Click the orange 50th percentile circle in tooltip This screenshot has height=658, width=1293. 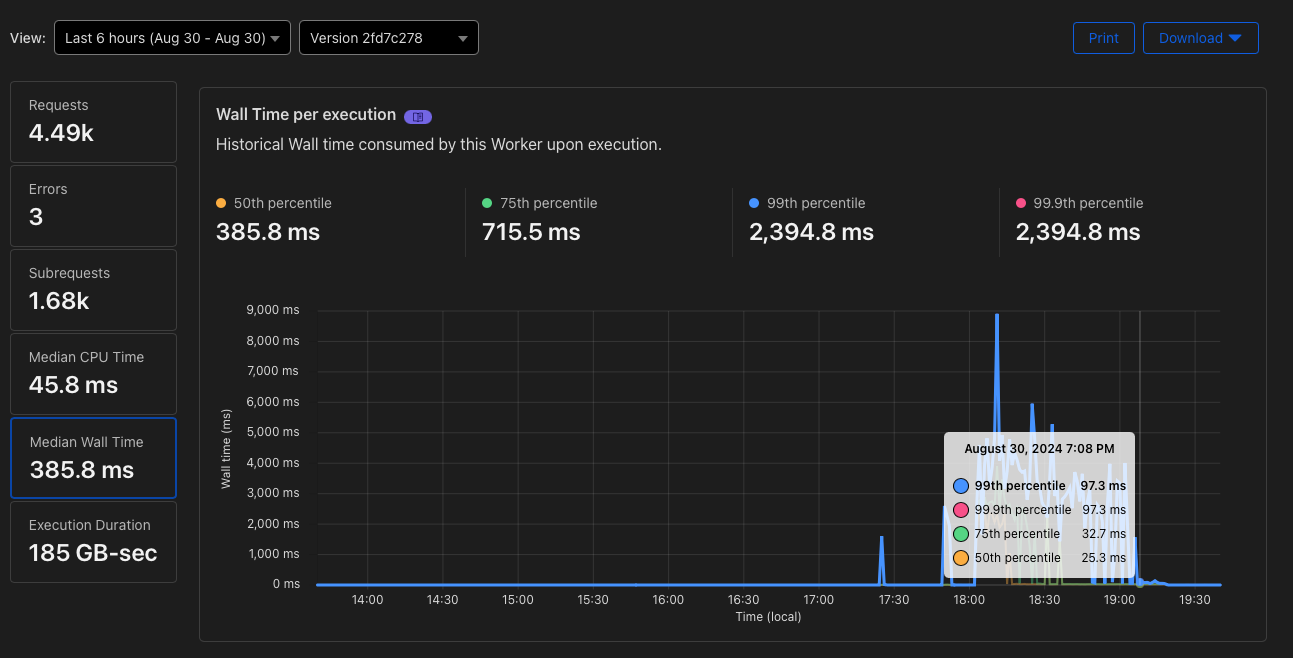tap(961, 558)
